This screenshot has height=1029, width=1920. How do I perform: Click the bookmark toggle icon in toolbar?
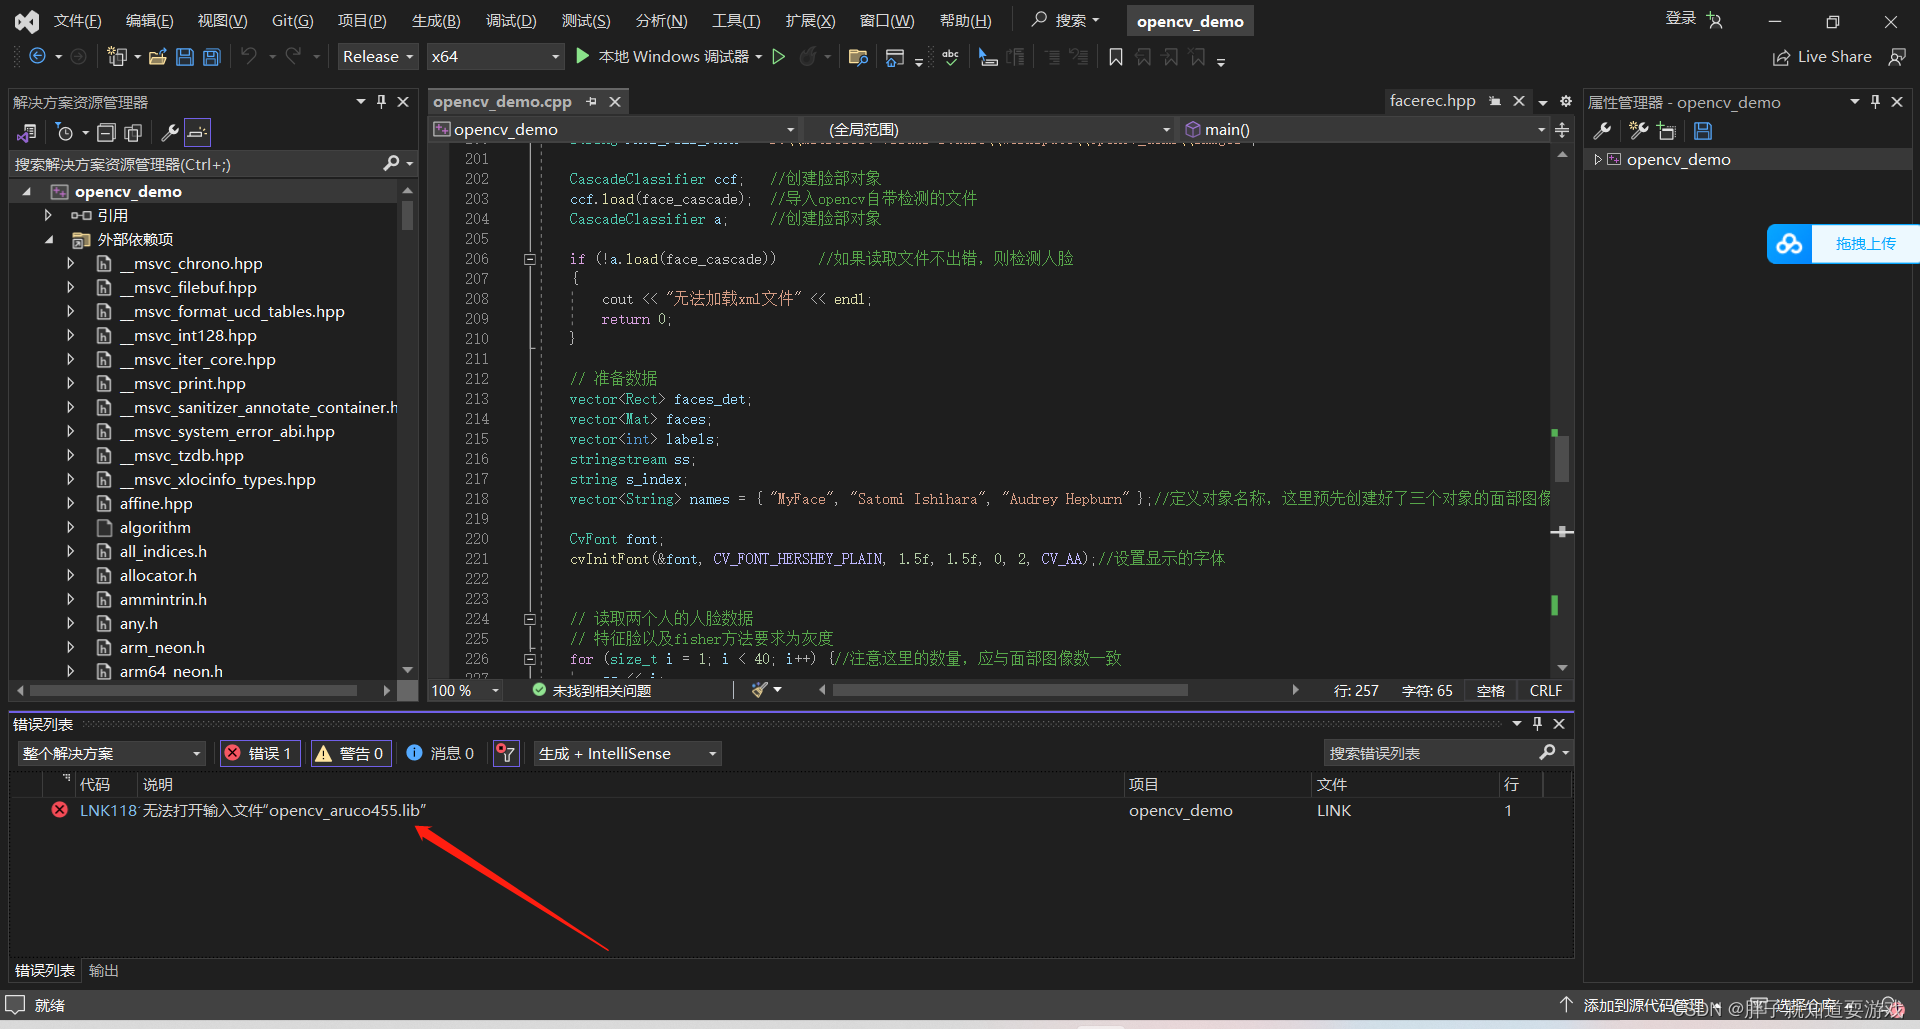pos(1116,57)
